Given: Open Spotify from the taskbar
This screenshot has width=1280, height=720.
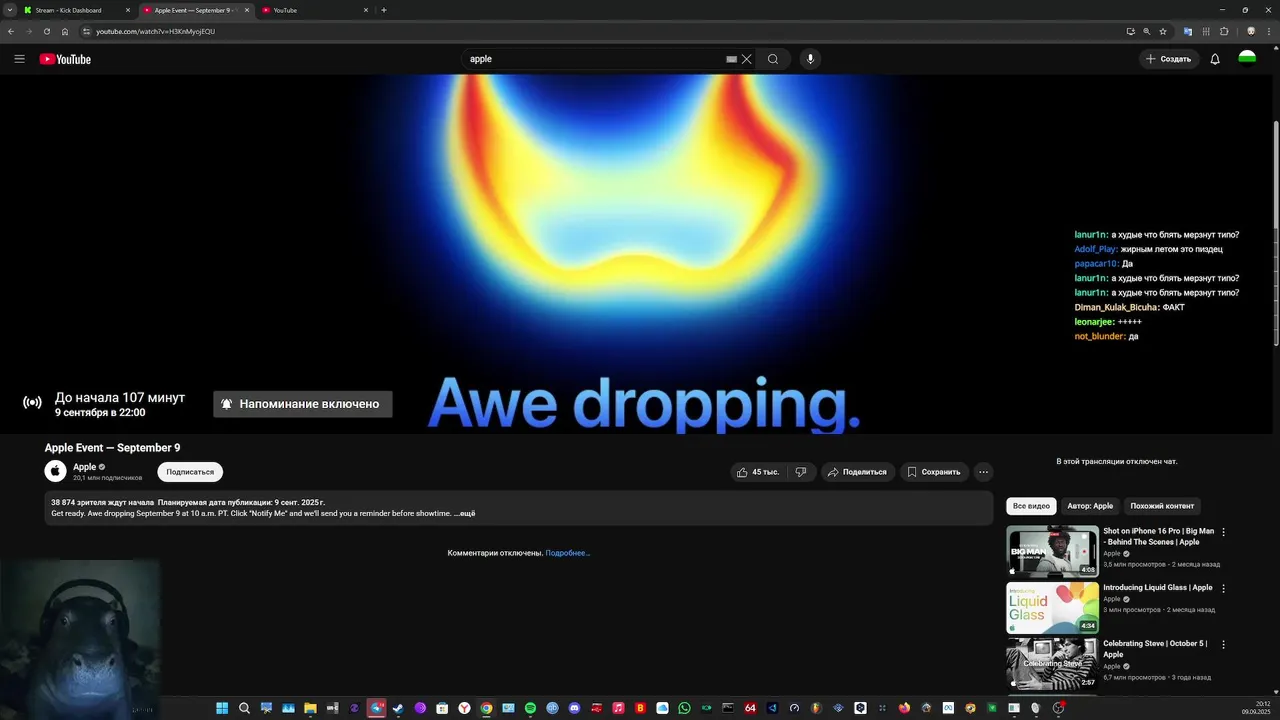Looking at the screenshot, I should click(x=530, y=708).
